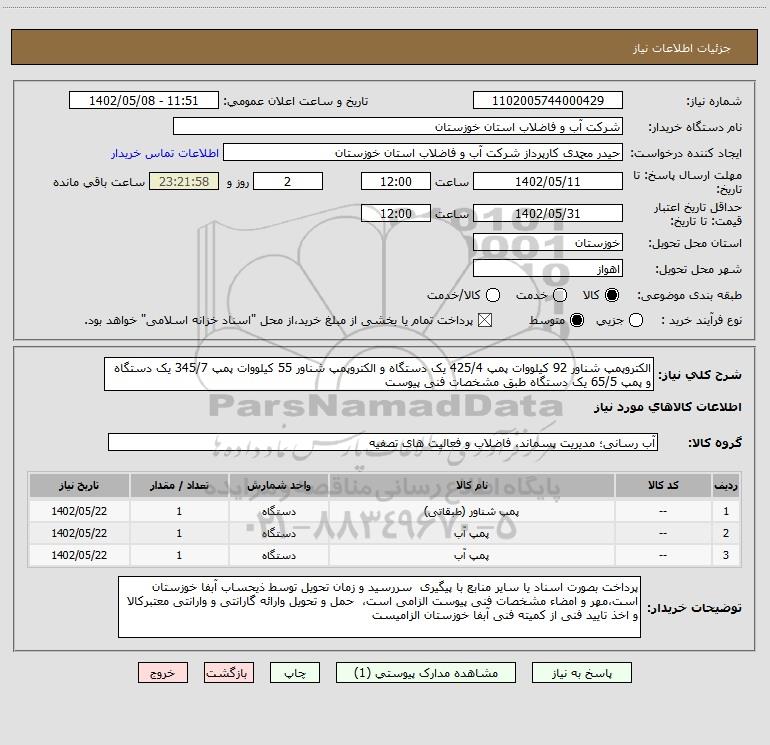Click the نام کالا column header
The image size is (770, 745).
click(471, 485)
